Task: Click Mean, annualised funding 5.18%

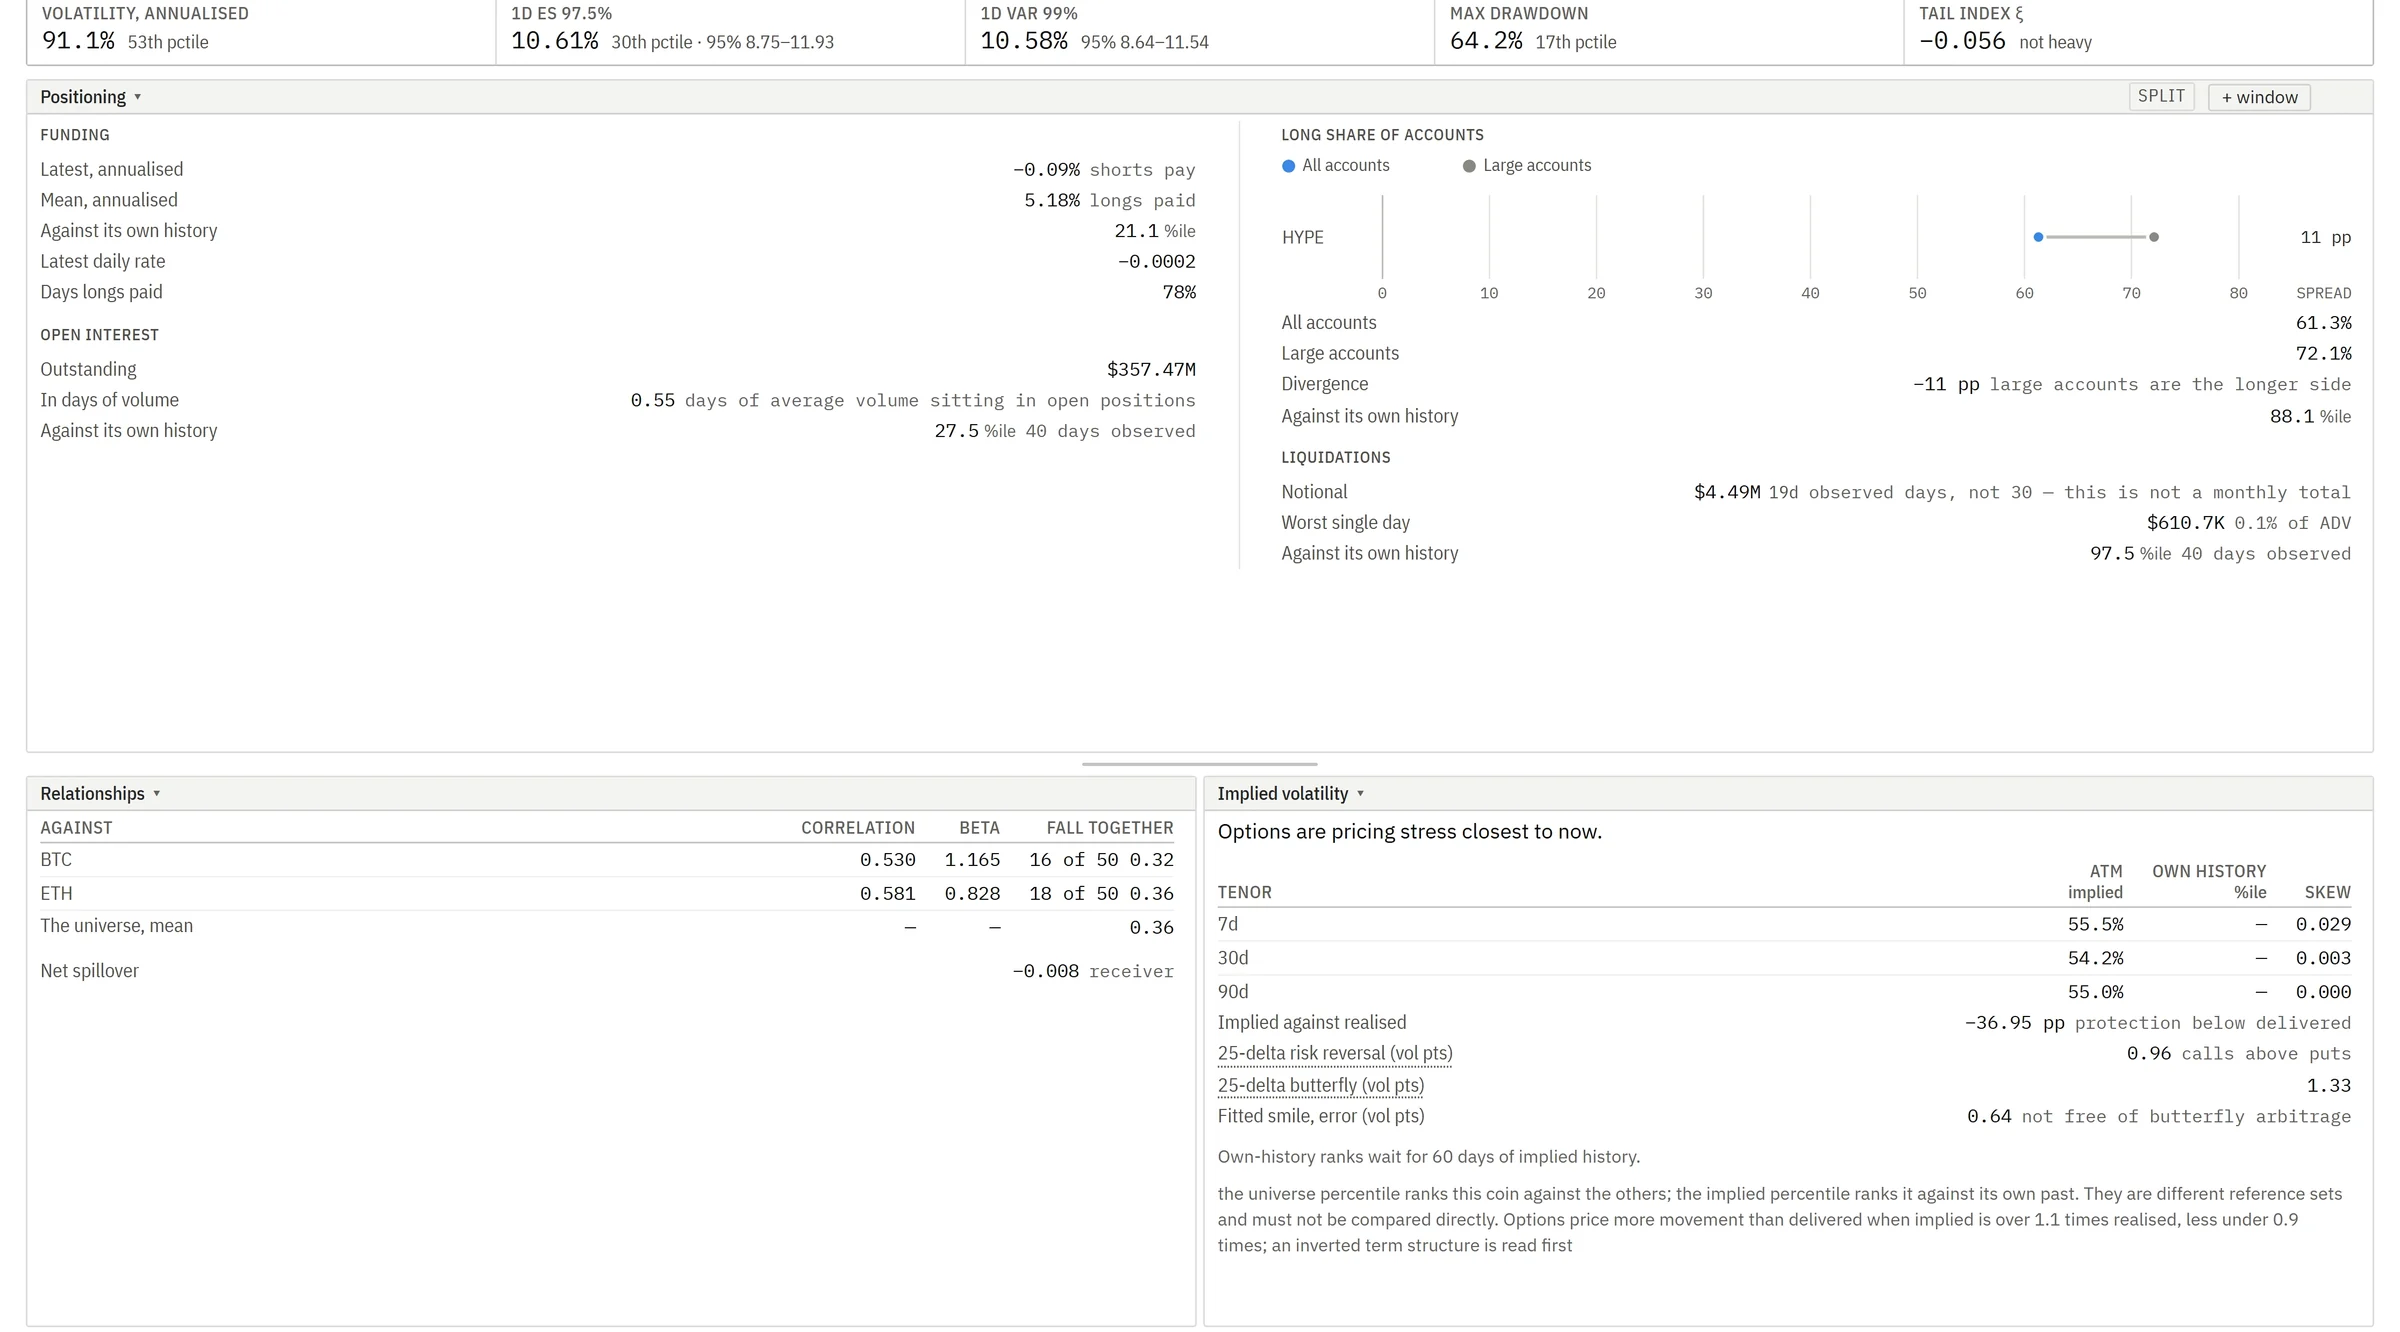Action: [x=1051, y=200]
